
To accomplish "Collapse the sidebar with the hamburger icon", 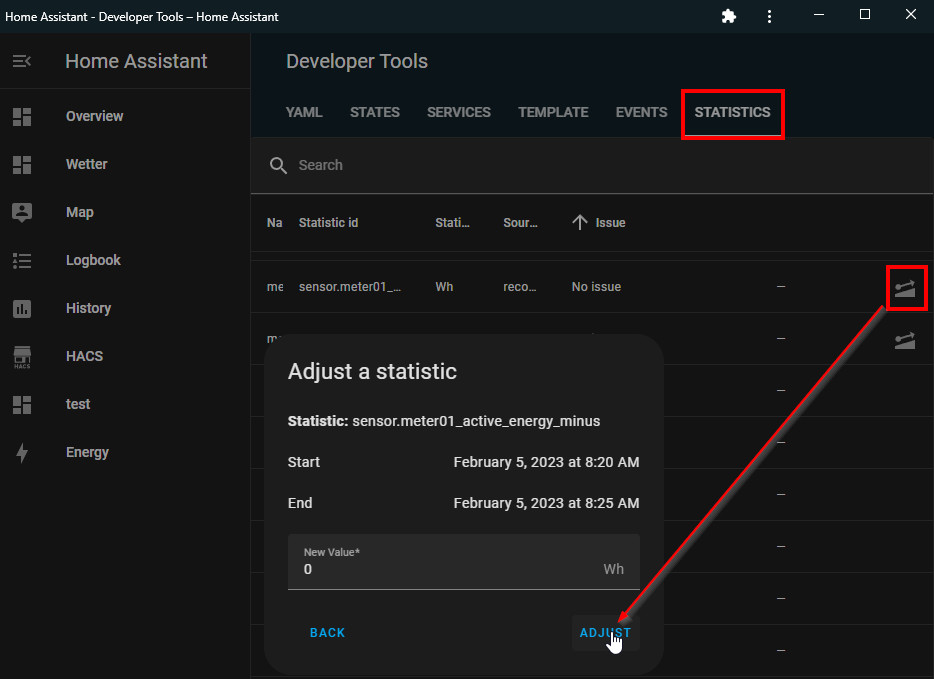I will coord(22,61).
